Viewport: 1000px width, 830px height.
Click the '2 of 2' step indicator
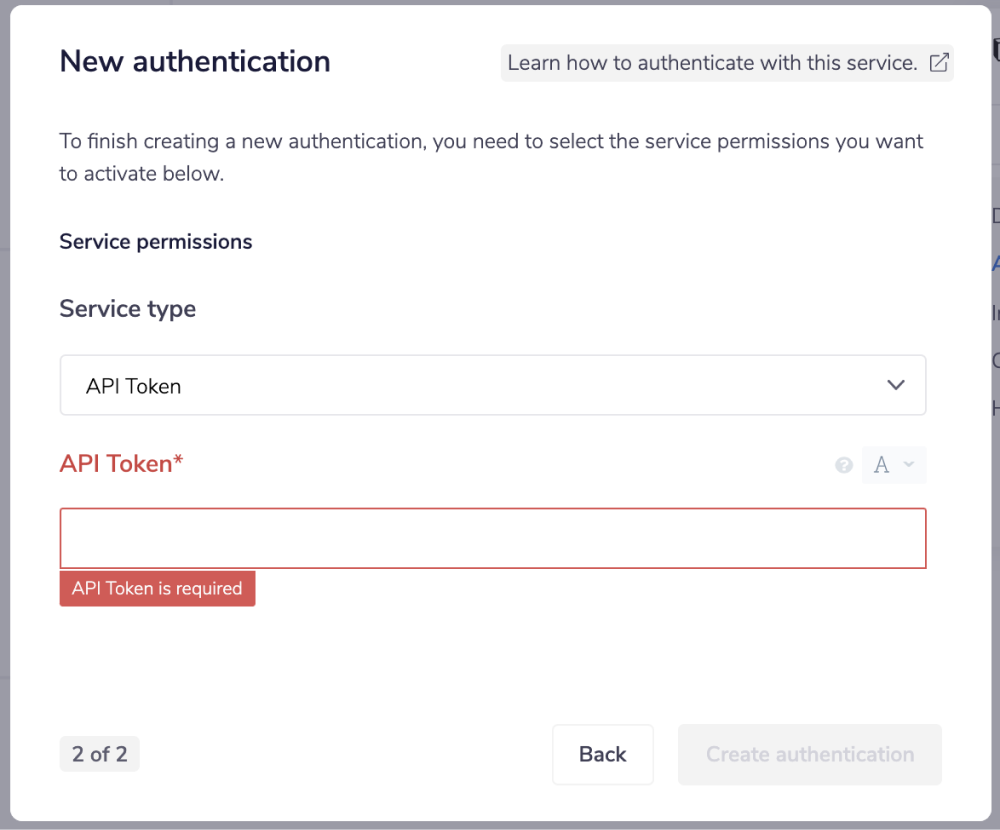(x=99, y=754)
